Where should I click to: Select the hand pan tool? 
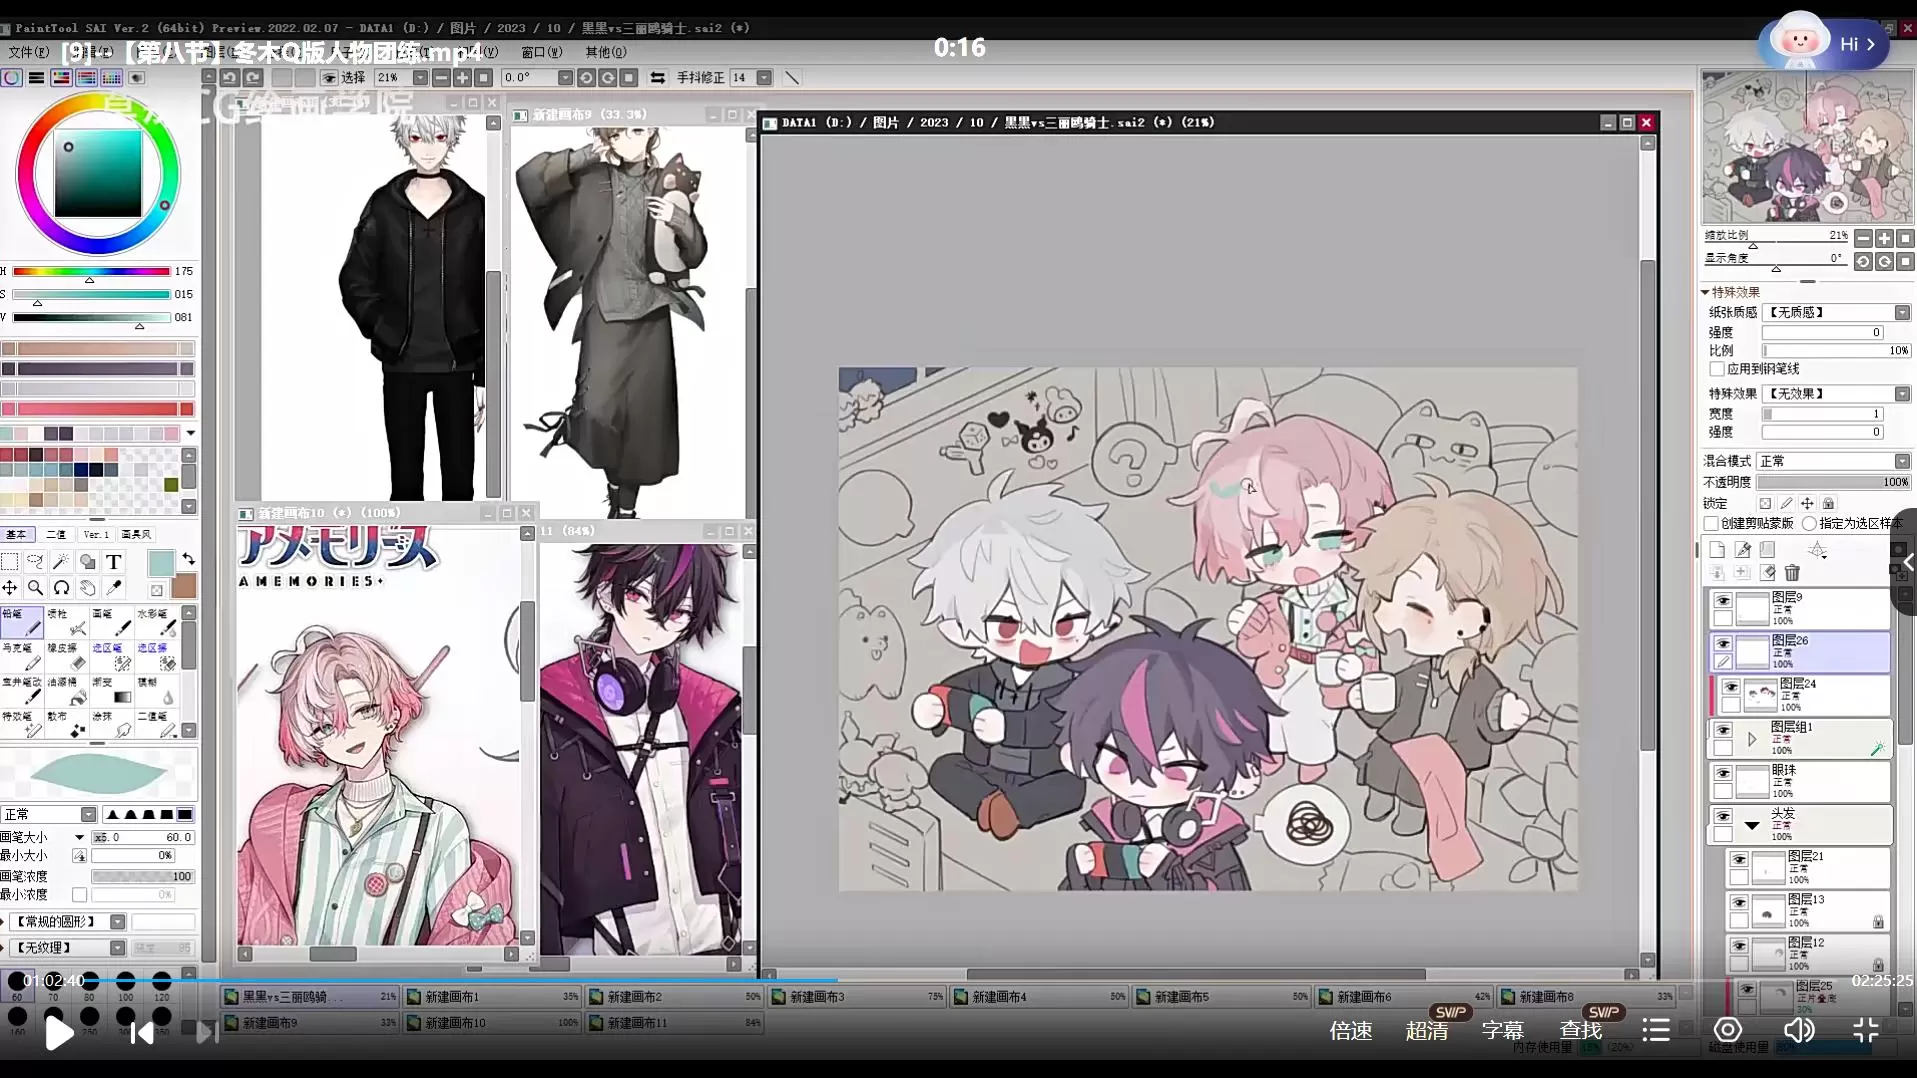[88, 588]
